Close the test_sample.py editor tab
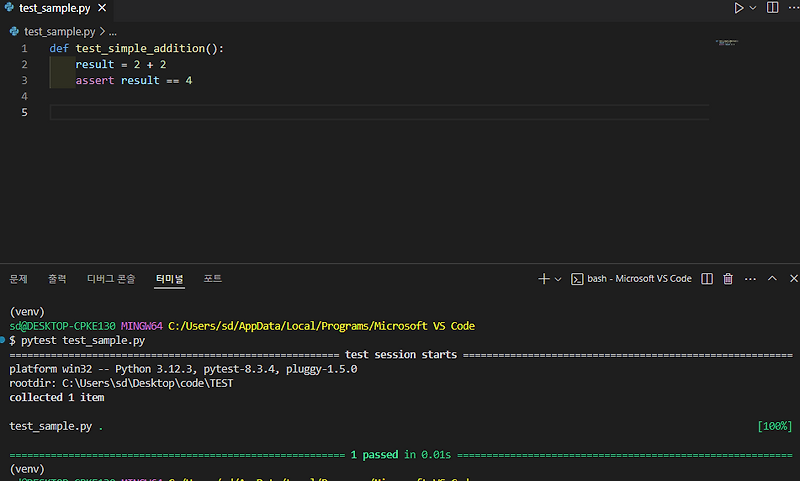Viewport: 800px width, 481px height. pyautogui.click(x=102, y=8)
